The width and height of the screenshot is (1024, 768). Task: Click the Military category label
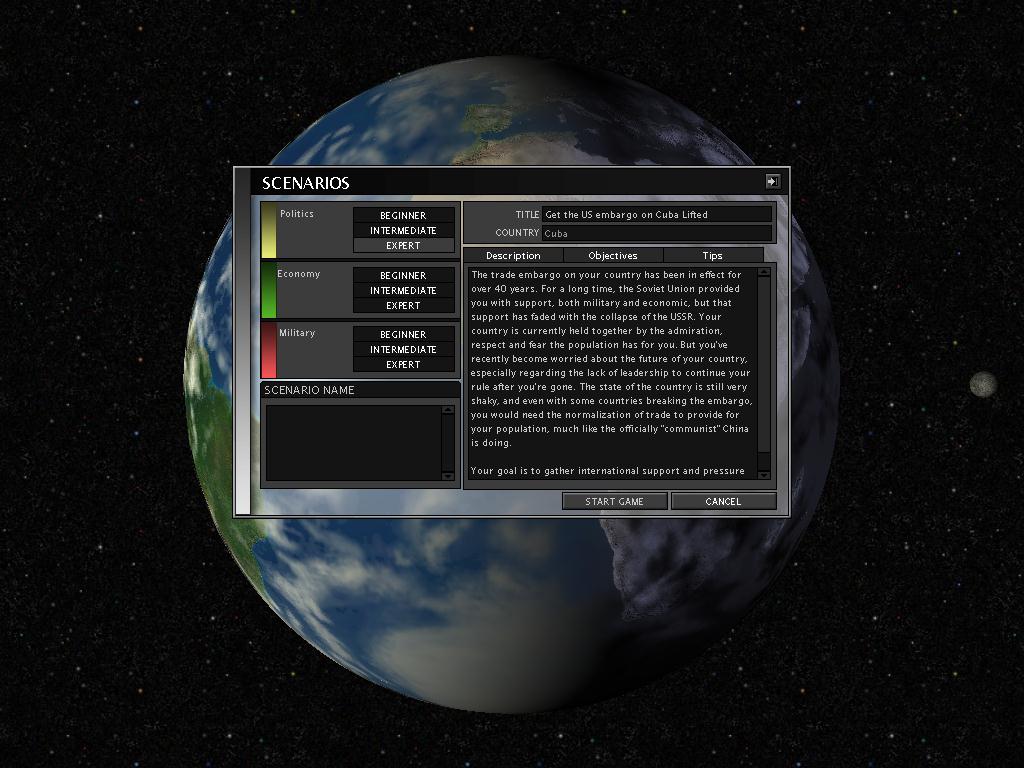[x=297, y=332]
